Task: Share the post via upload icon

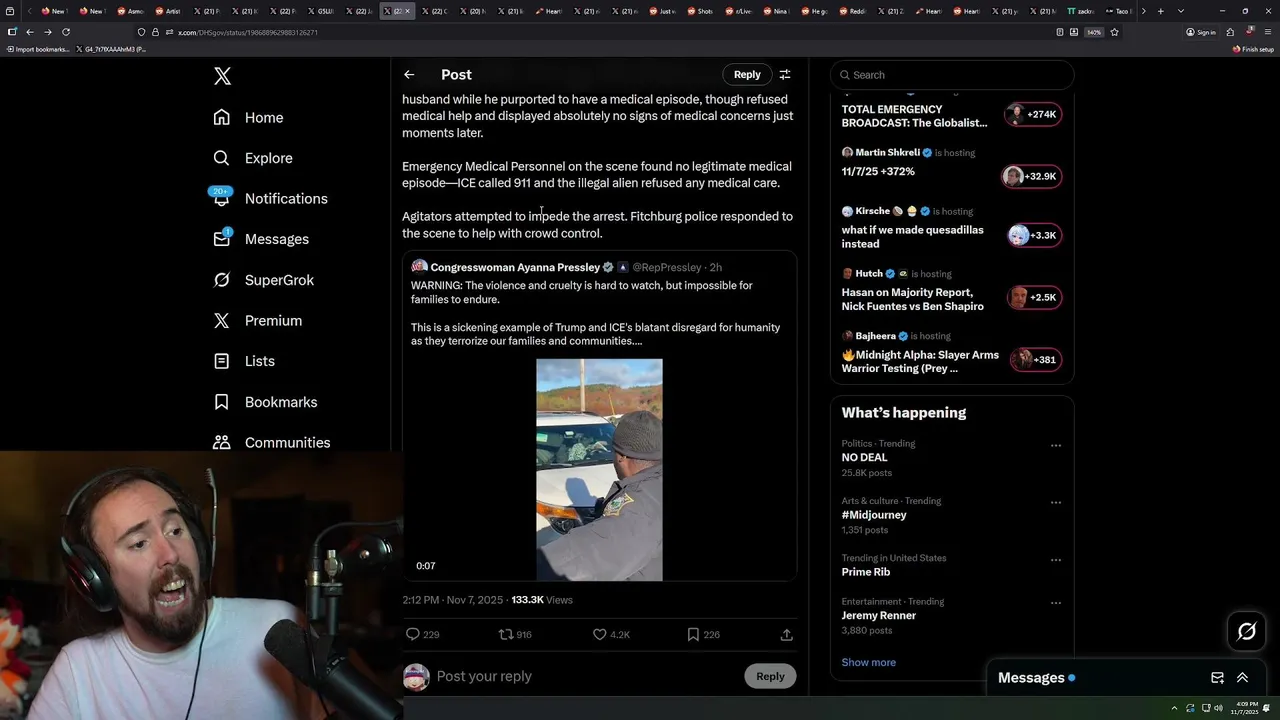Action: click(786, 634)
